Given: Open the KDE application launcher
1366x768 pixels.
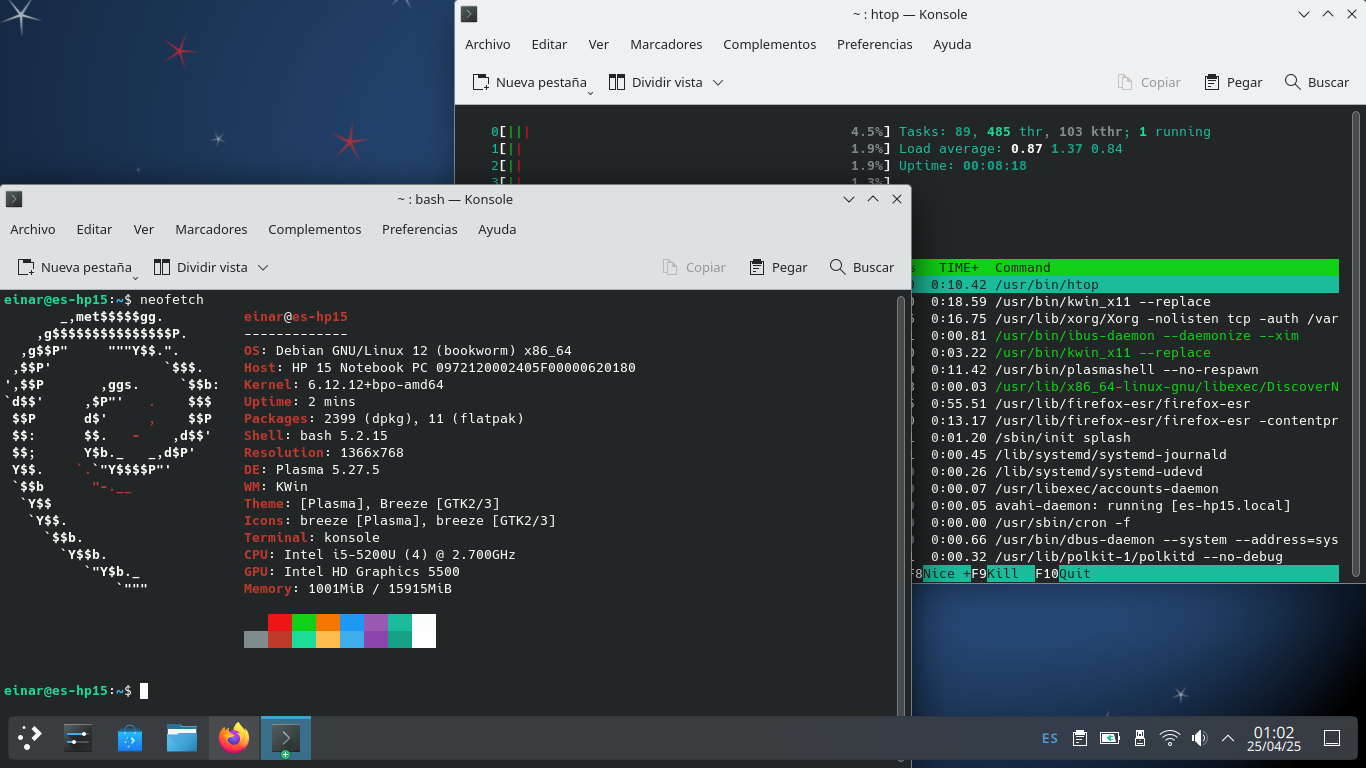Looking at the screenshot, I should (x=30, y=739).
